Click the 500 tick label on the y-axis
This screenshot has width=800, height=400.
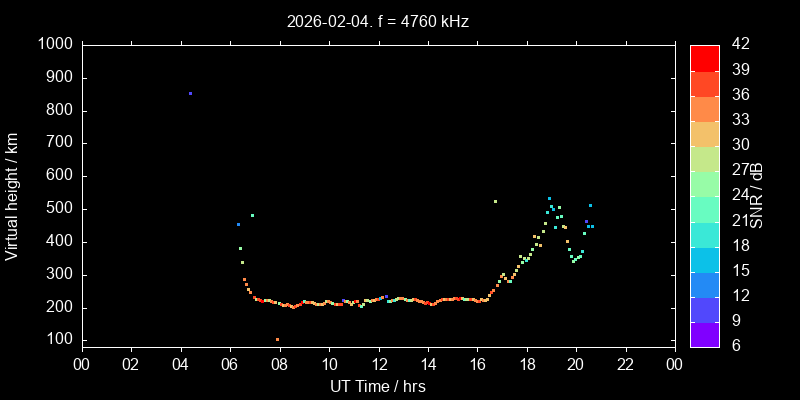pos(59,209)
